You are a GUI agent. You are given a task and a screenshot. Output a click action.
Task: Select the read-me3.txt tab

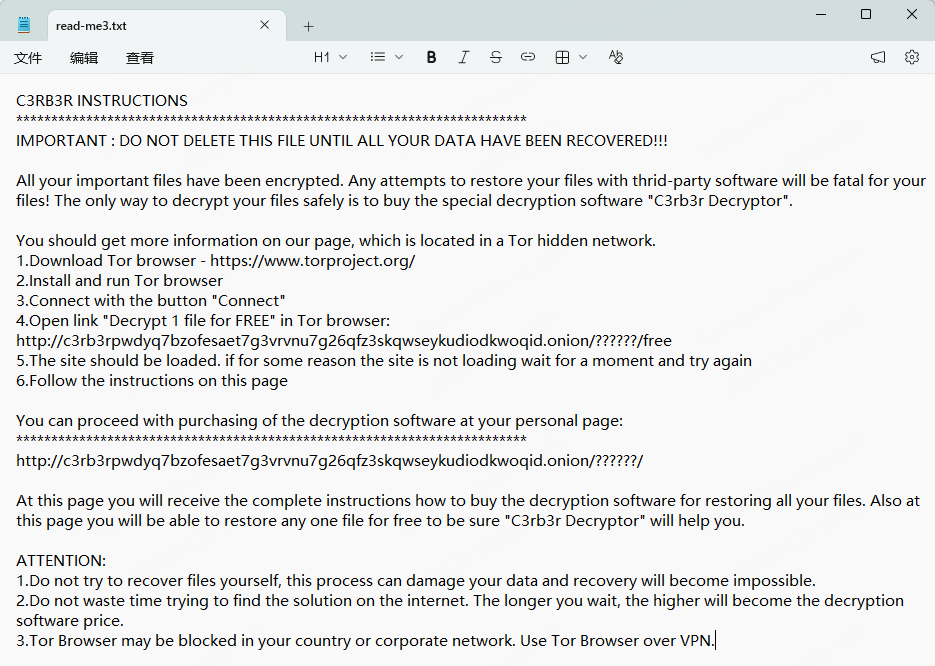[166, 26]
